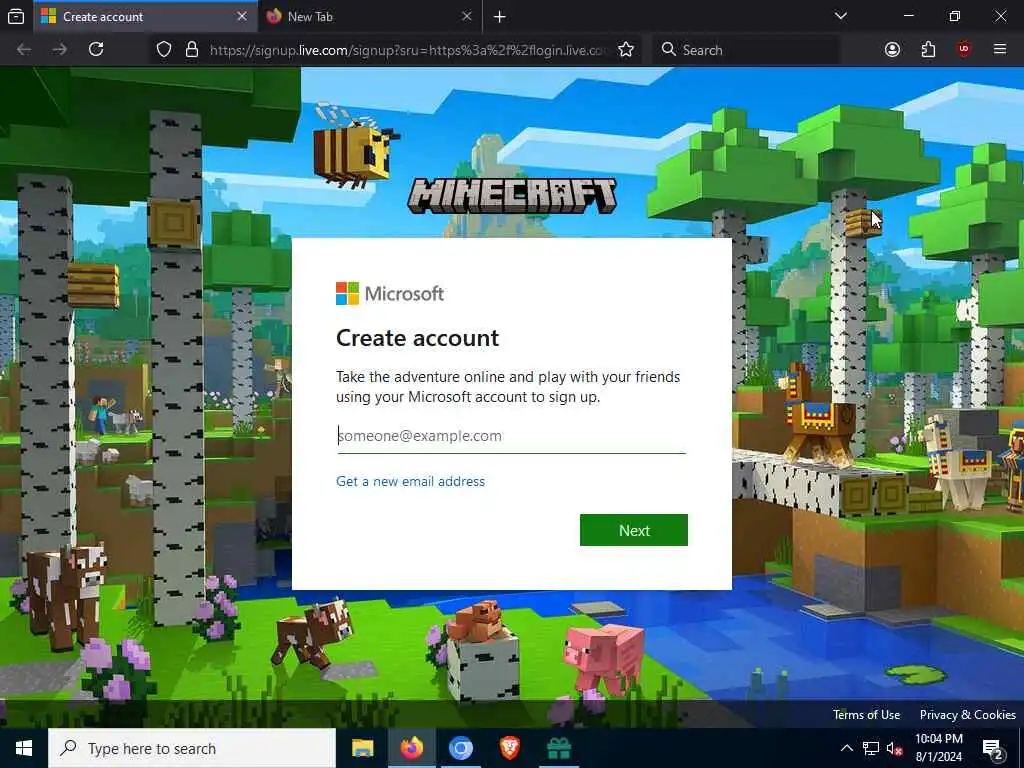Restore down the Firefox window
1024x768 pixels.
pos(954,16)
